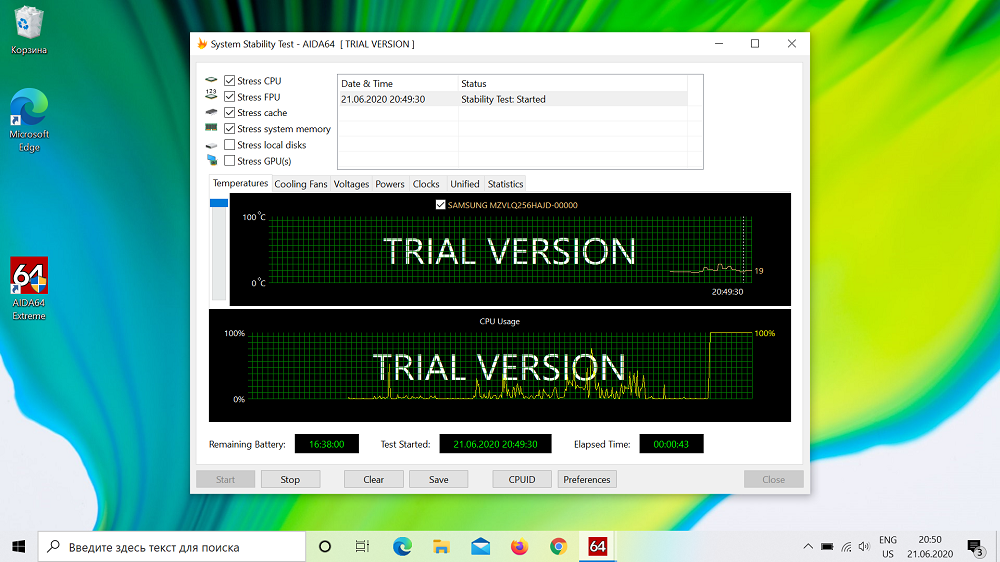Viewport: 1000px width, 562px height.
Task: Open the Recycle Bin (Корзина) desktop icon
Action: (29, 30)
